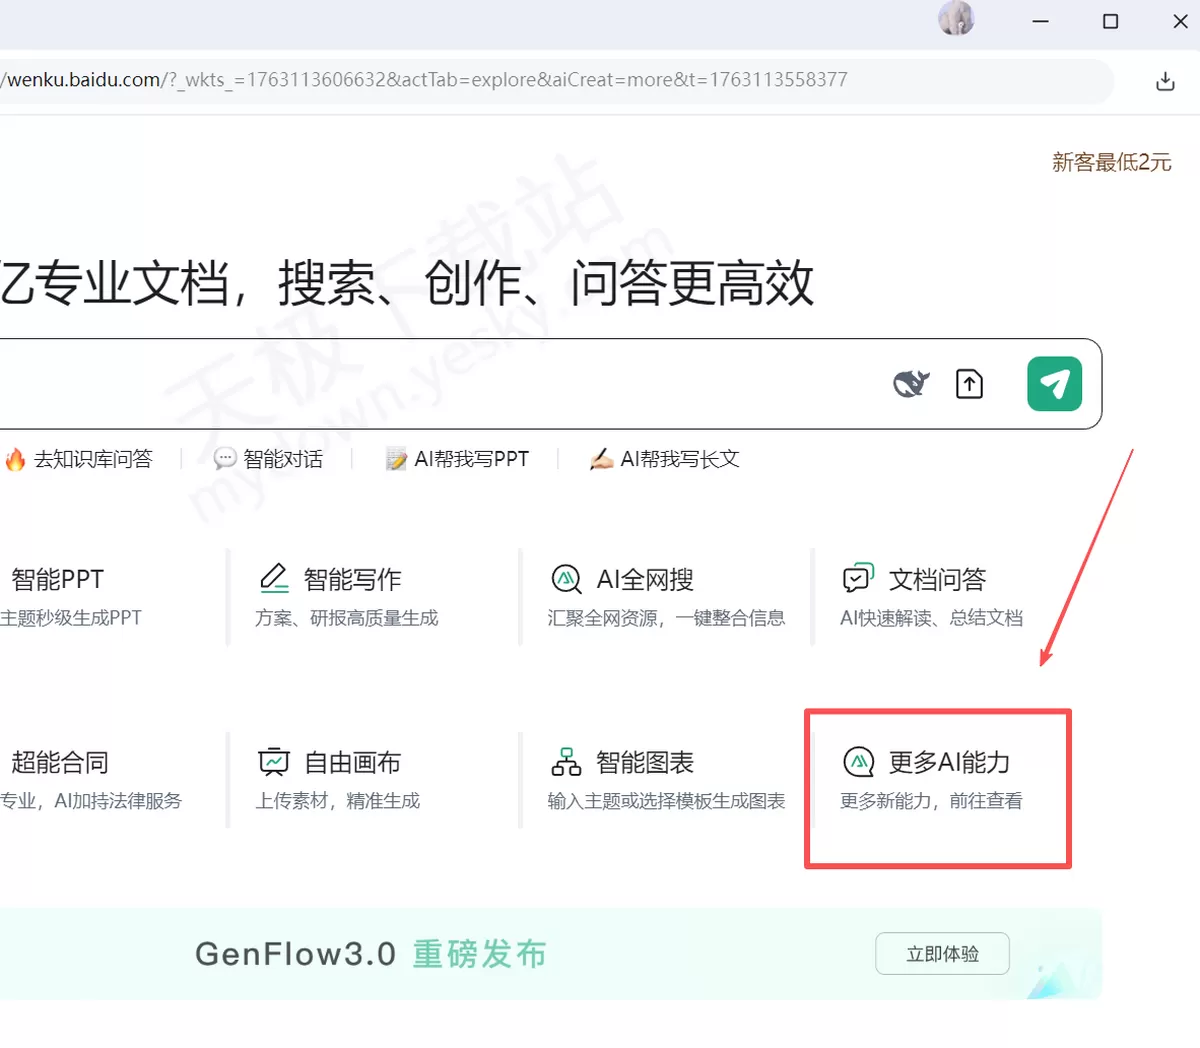The image size is (1200, 1048).
Task: Click the AI全网搜 search icon
Action: pos(566,579)
